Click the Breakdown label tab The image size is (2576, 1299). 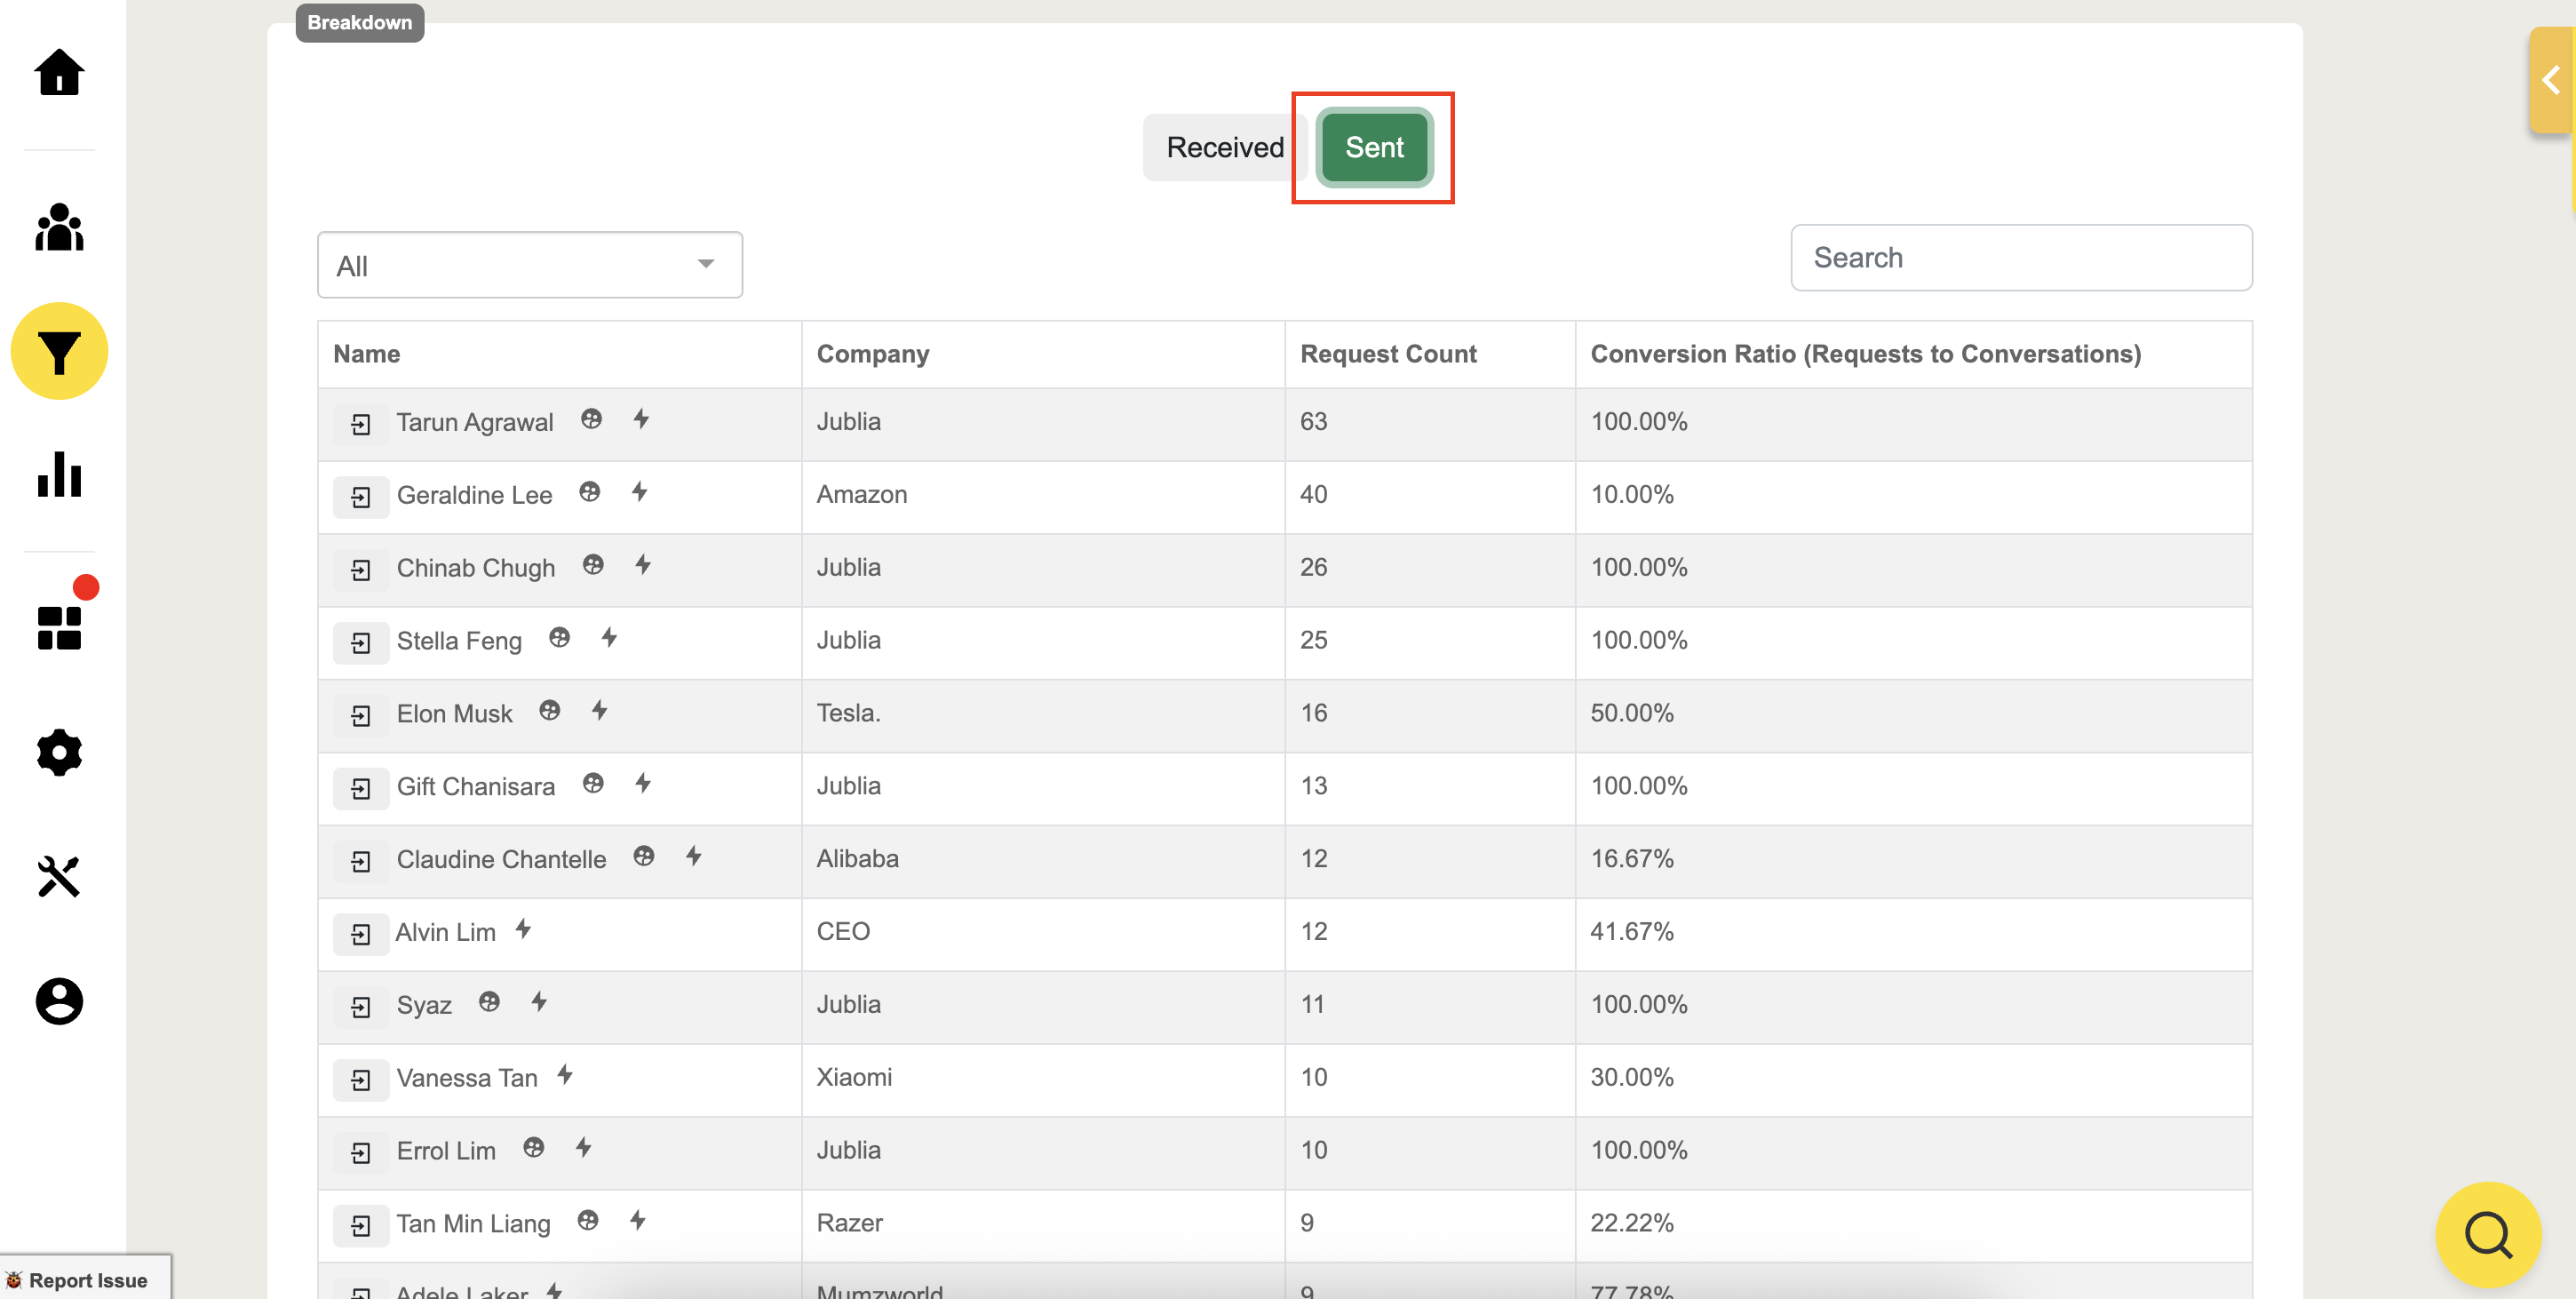359,22
